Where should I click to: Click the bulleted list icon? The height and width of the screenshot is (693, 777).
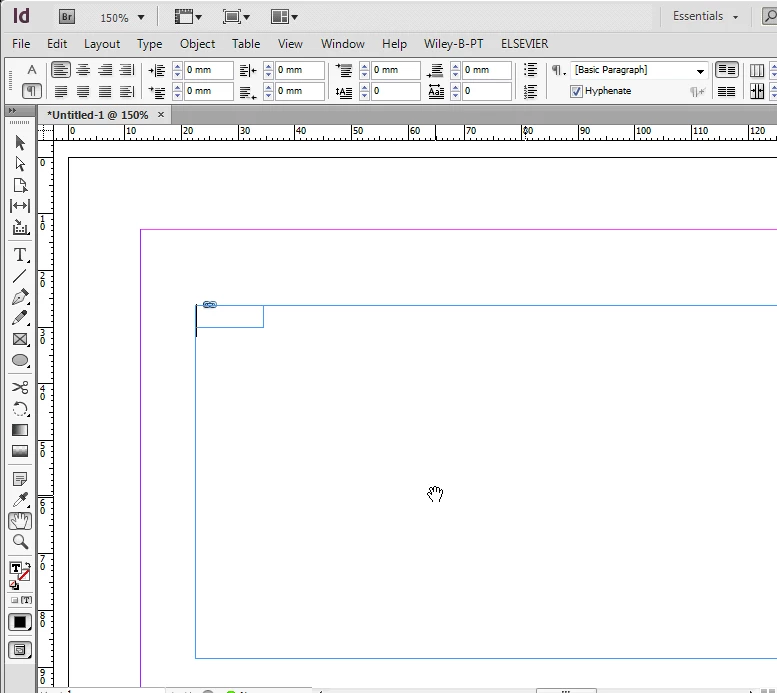coord(530,70)
